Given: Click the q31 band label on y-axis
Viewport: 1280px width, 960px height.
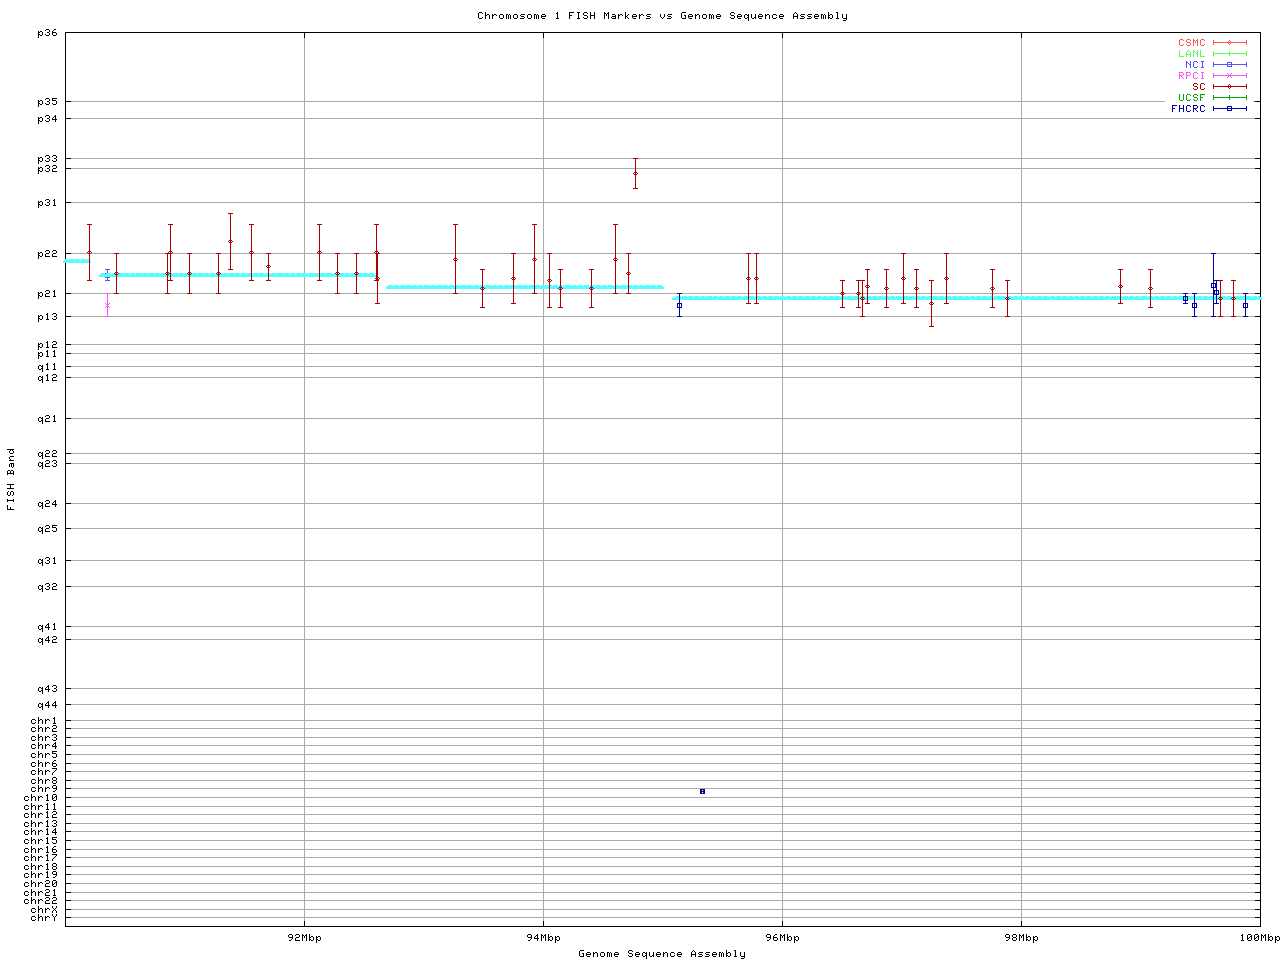Looking at the screenshot, I should point(47,561).
